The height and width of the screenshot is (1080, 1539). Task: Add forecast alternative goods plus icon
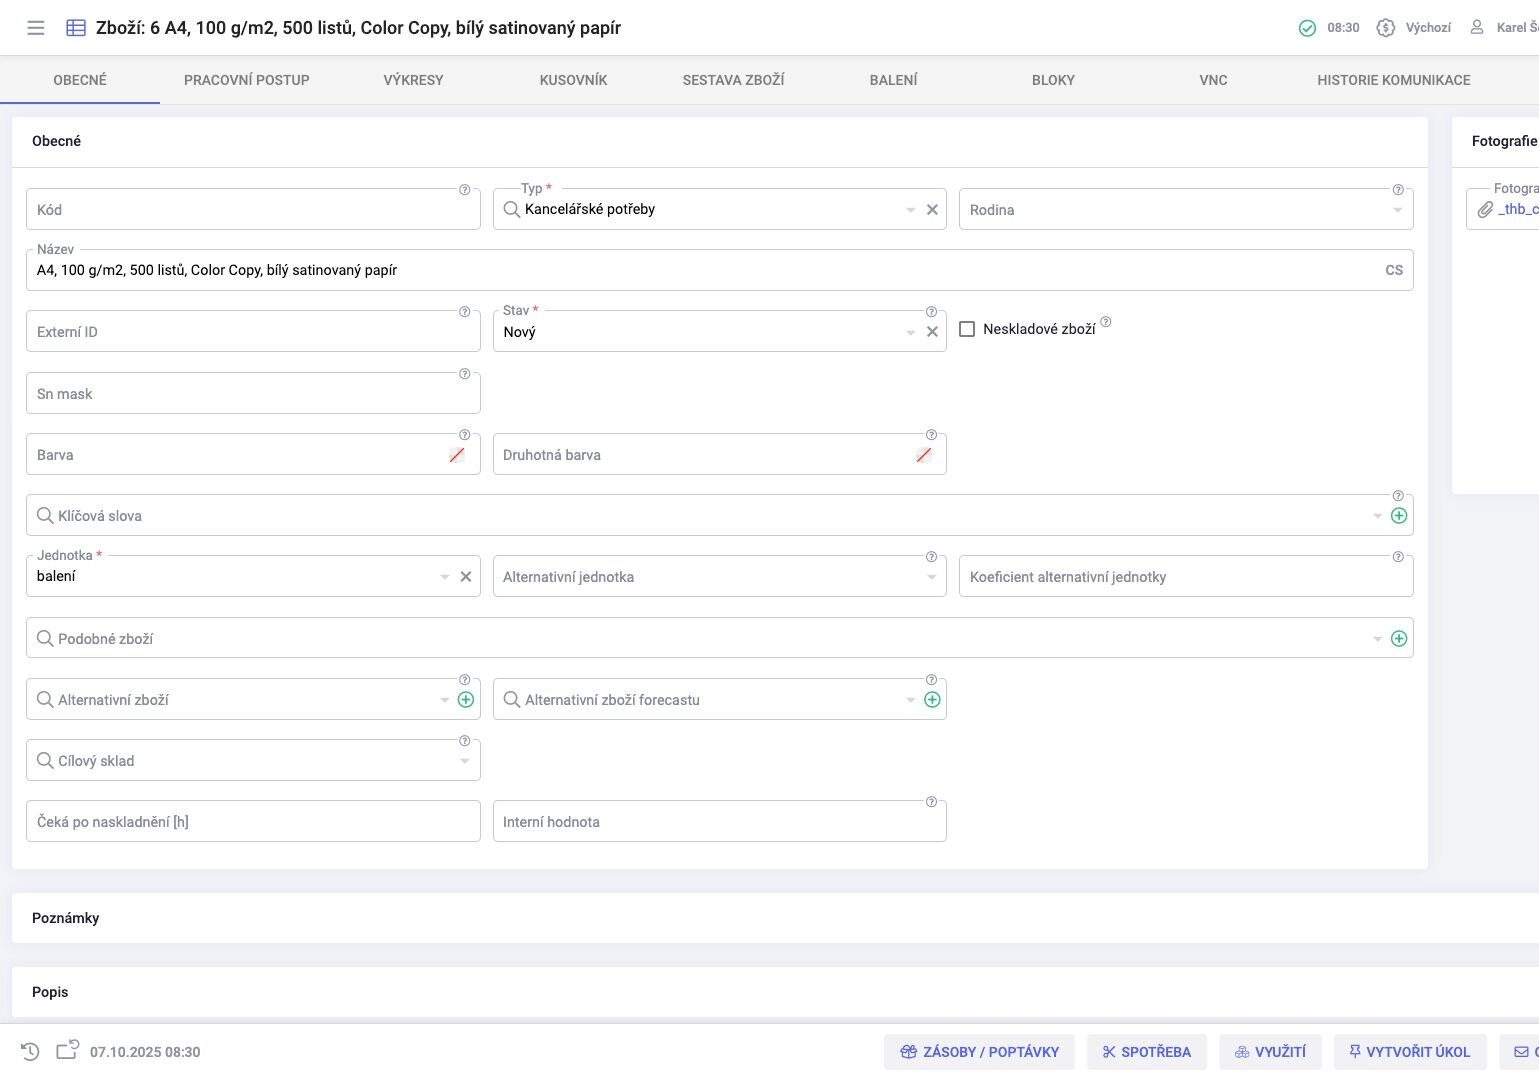[x=932, y=700]
